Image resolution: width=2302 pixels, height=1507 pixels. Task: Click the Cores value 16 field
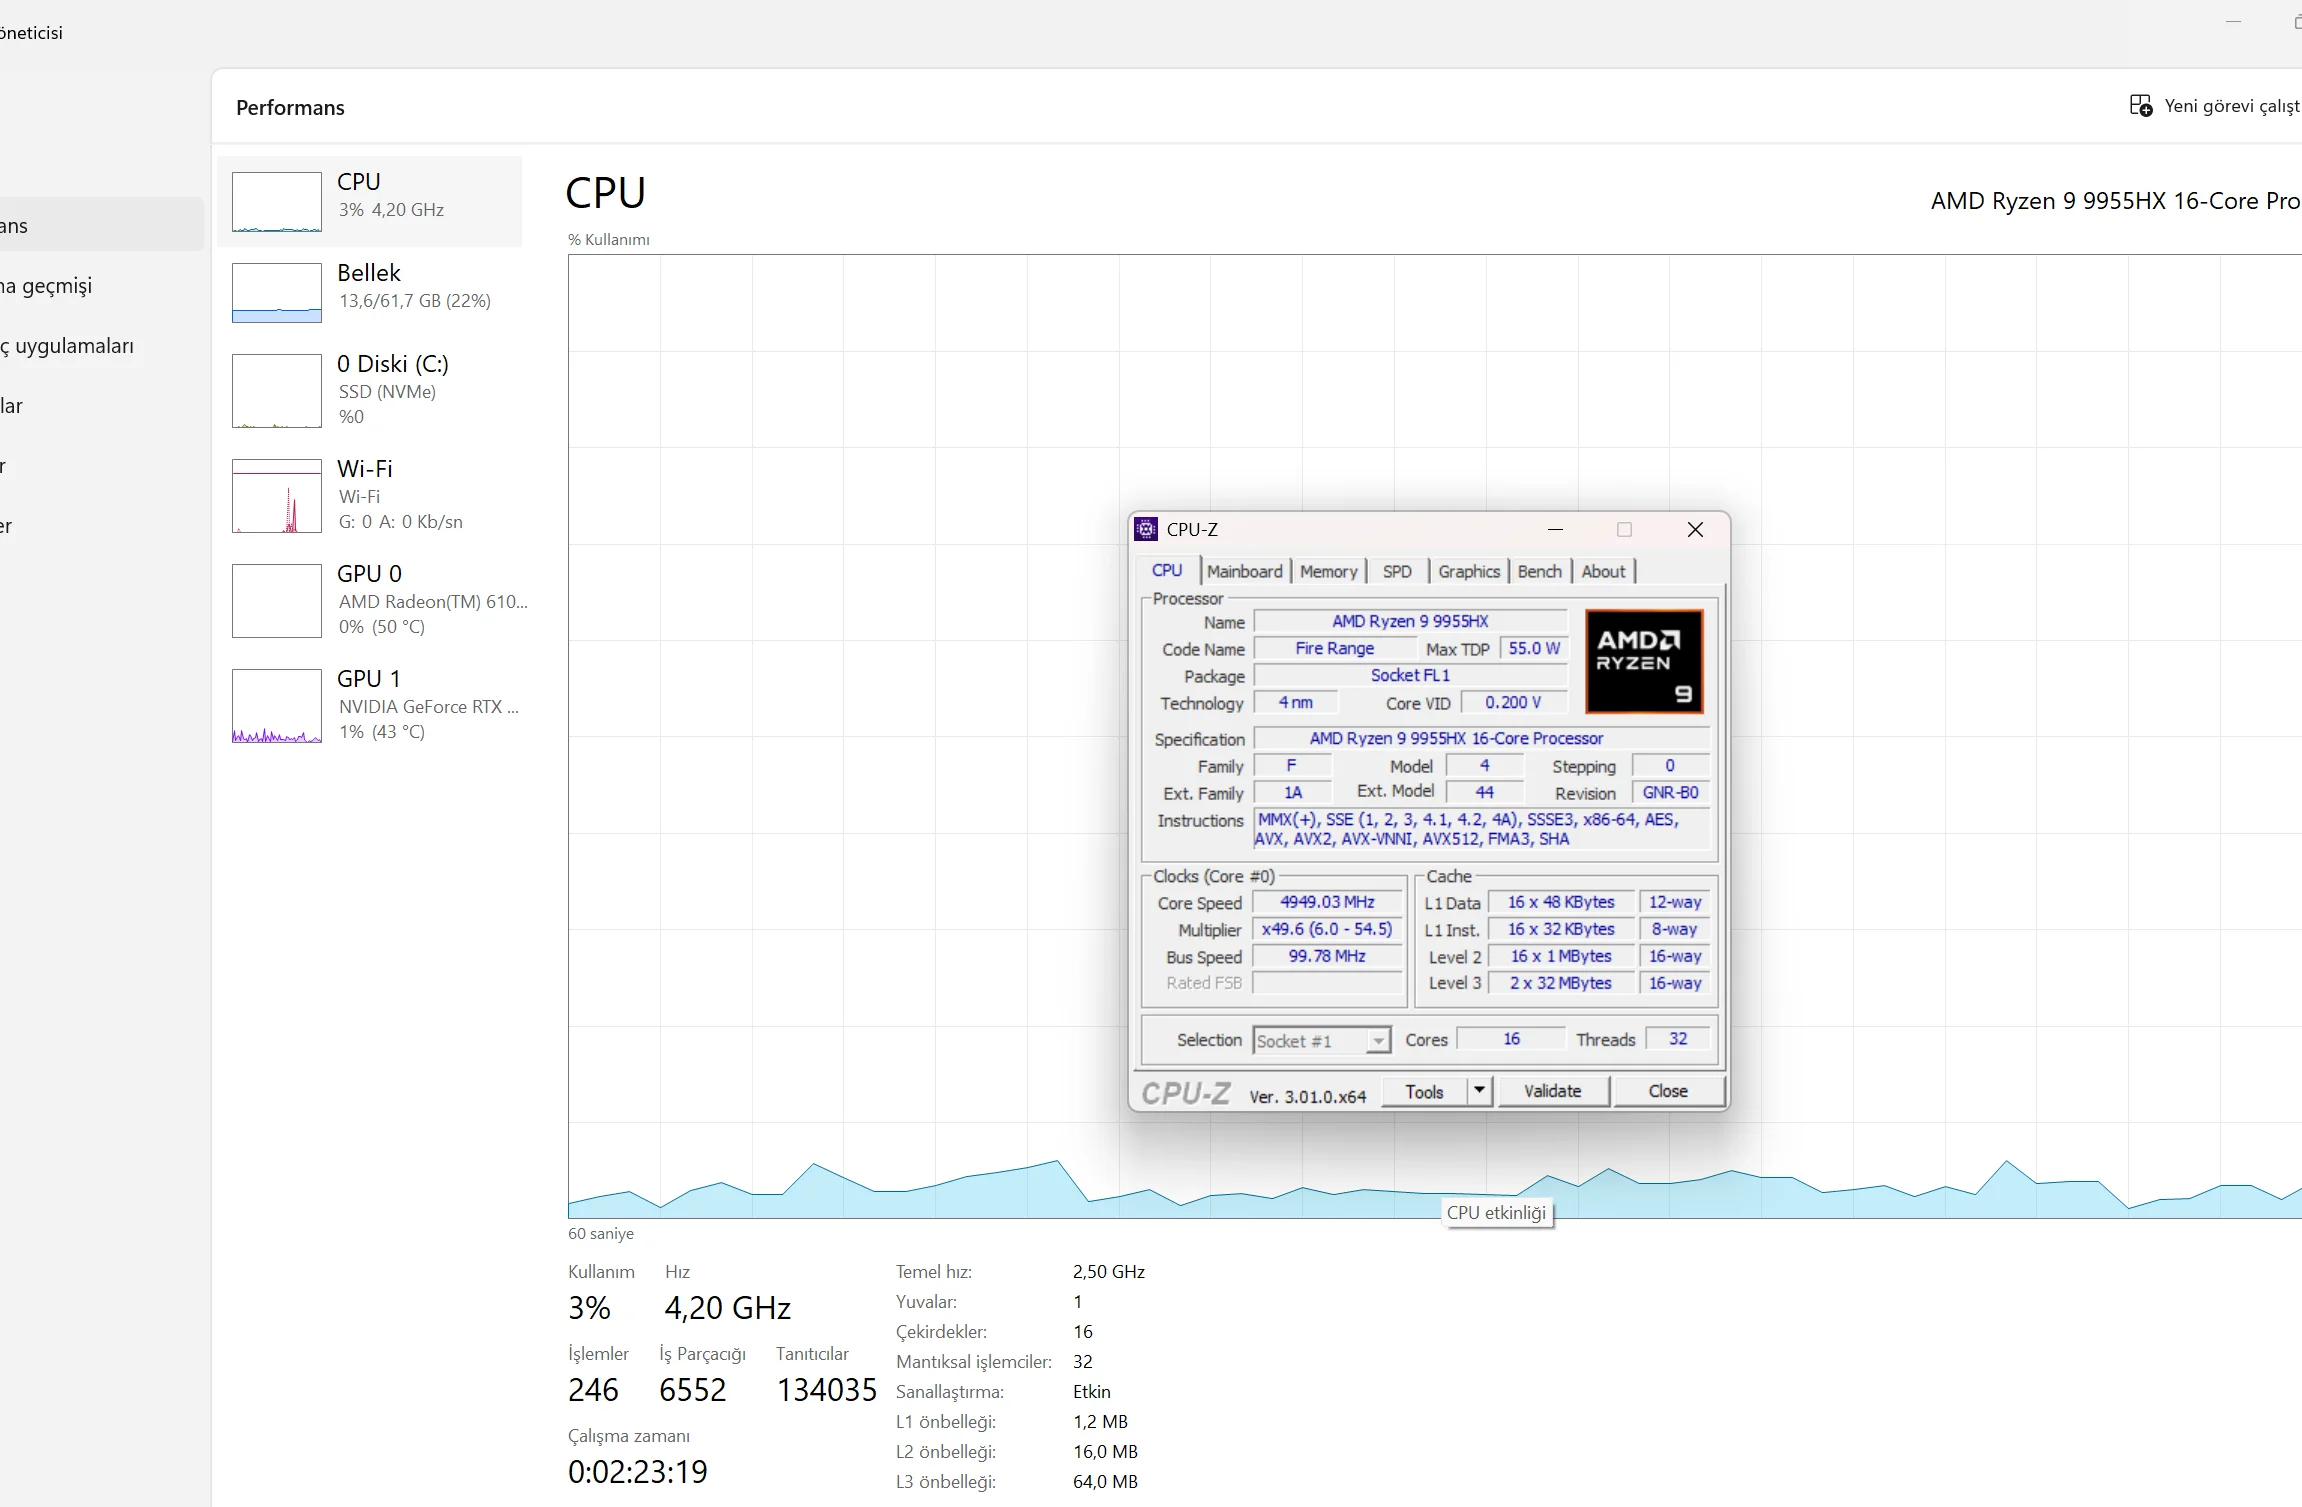coord(1511,1039)
